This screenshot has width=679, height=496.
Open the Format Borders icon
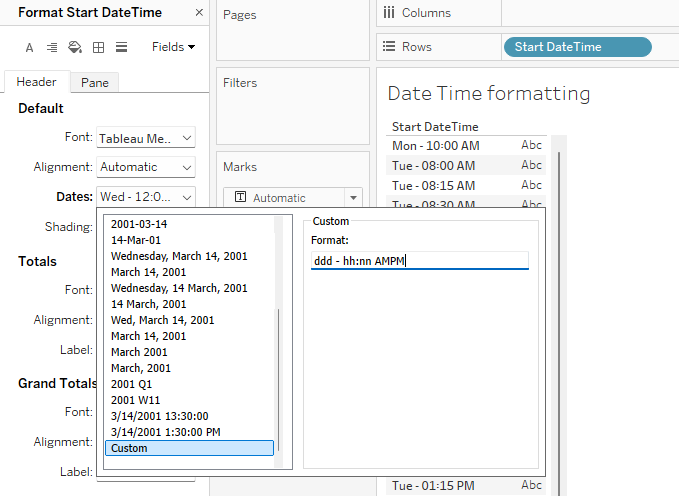[x=98, y=47]
